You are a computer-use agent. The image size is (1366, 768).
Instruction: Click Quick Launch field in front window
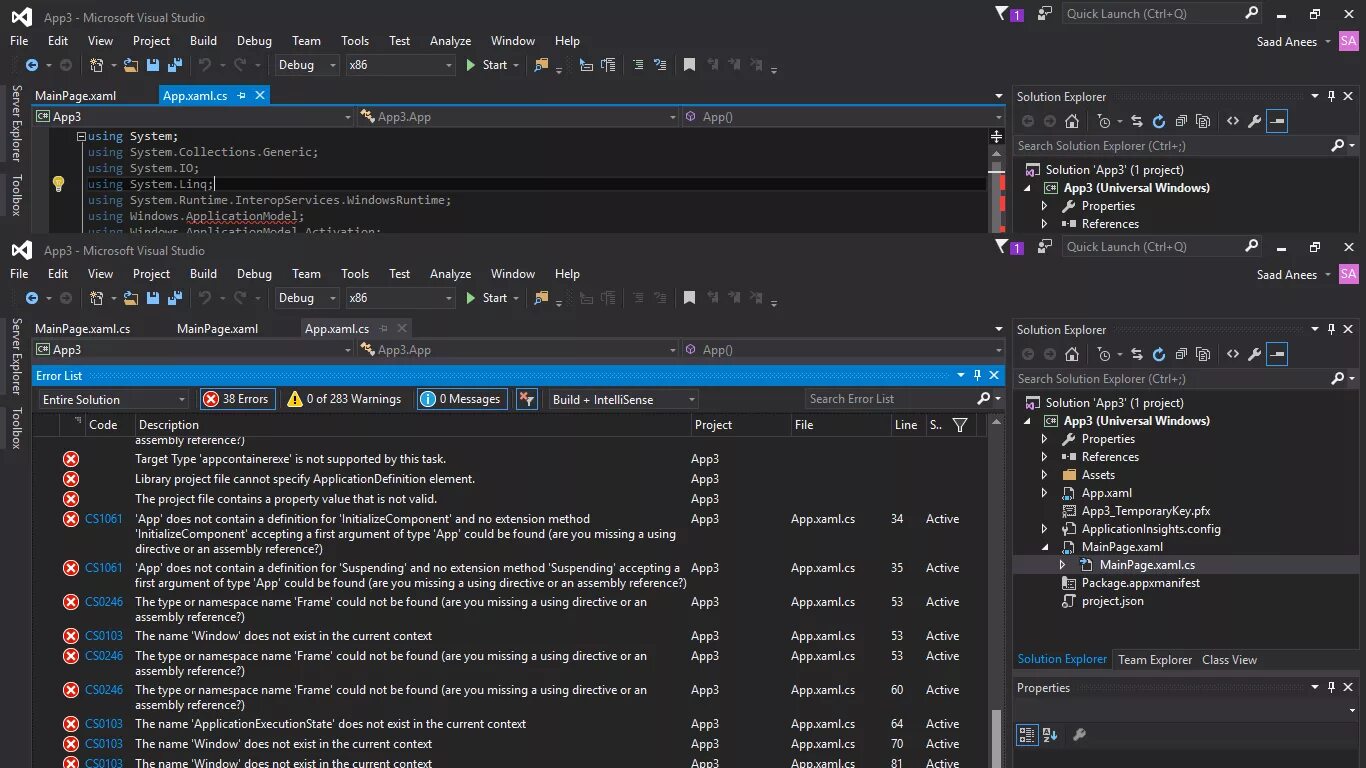click(x=1152, y=247)
